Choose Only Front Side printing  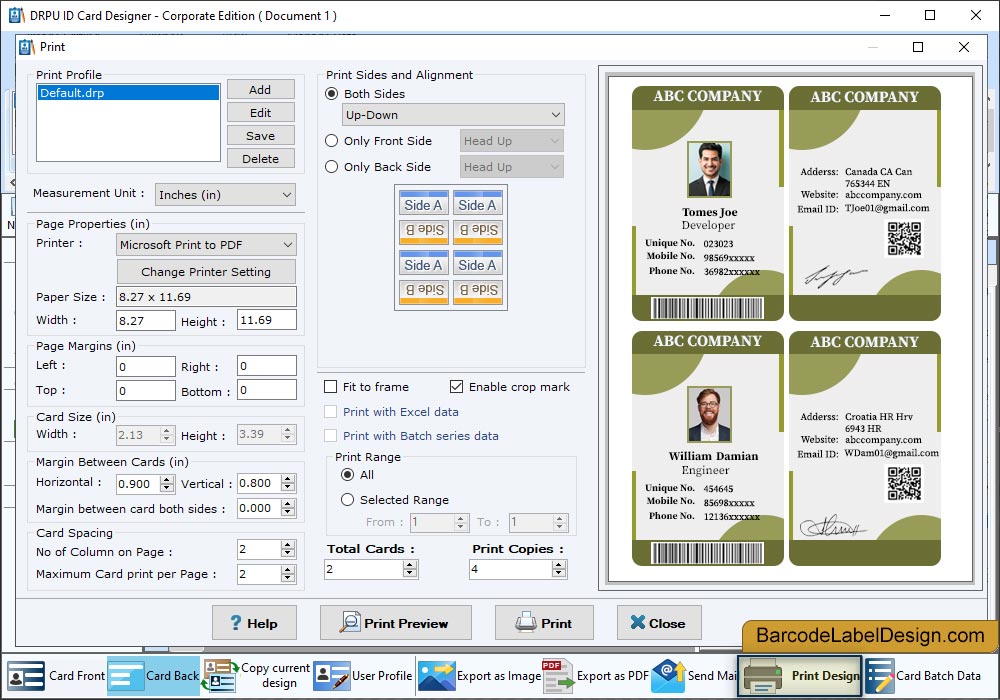(332, 141)
